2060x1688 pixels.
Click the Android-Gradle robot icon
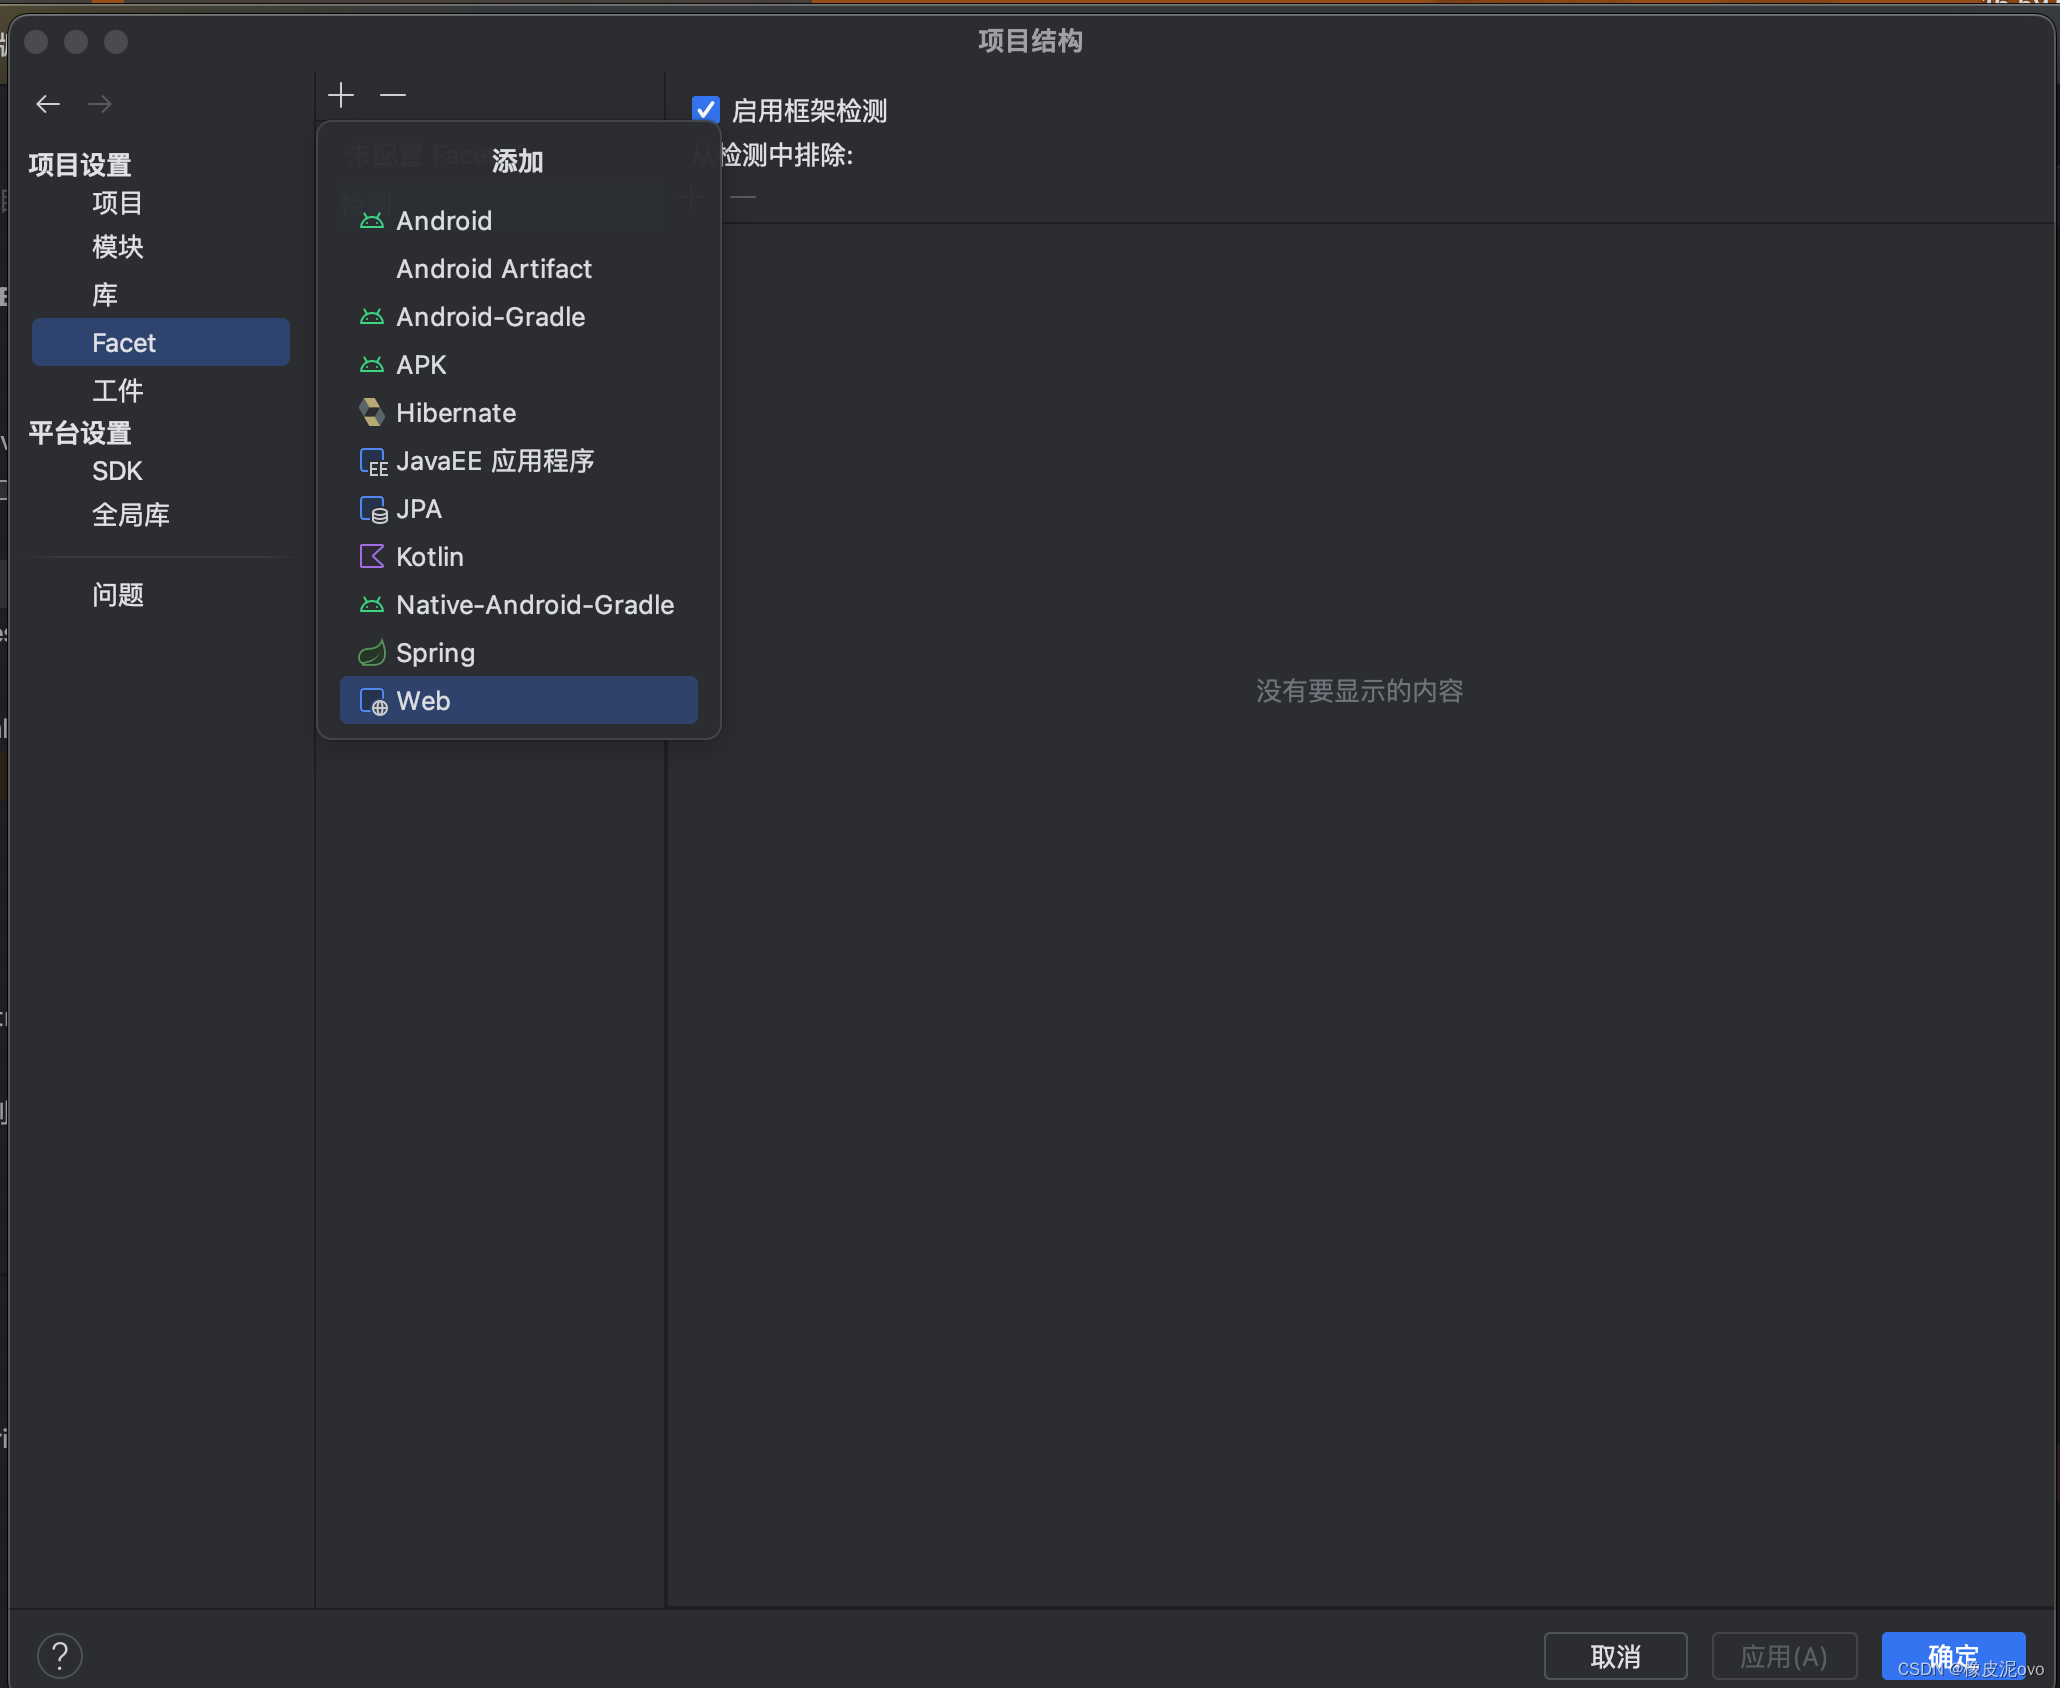coord(372,317)
